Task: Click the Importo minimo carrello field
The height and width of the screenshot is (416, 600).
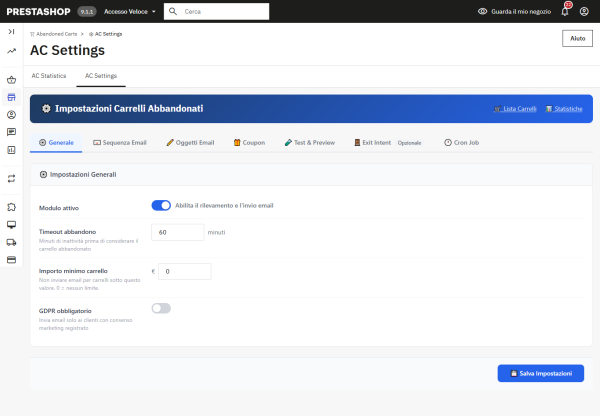Action: [x=184, y=271]
